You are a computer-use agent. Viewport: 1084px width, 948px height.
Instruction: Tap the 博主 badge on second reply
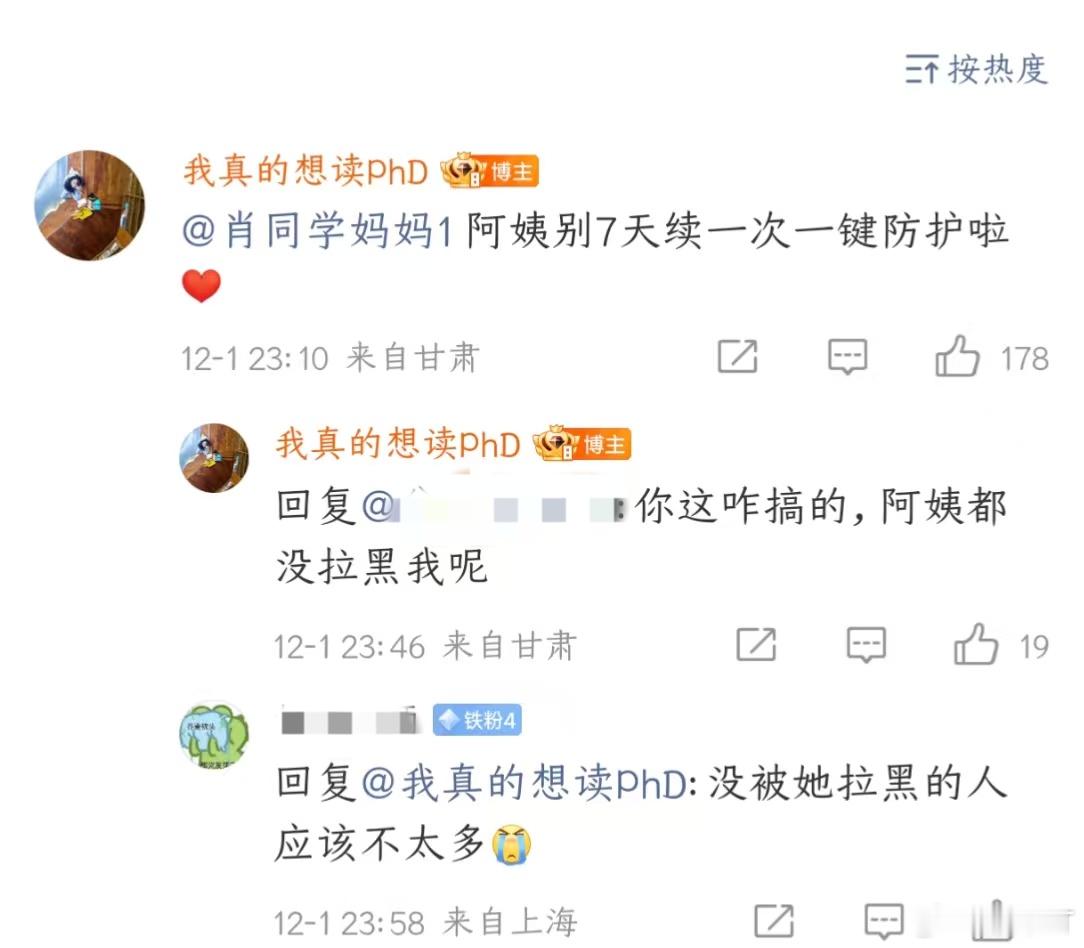[x=582, y=443]
